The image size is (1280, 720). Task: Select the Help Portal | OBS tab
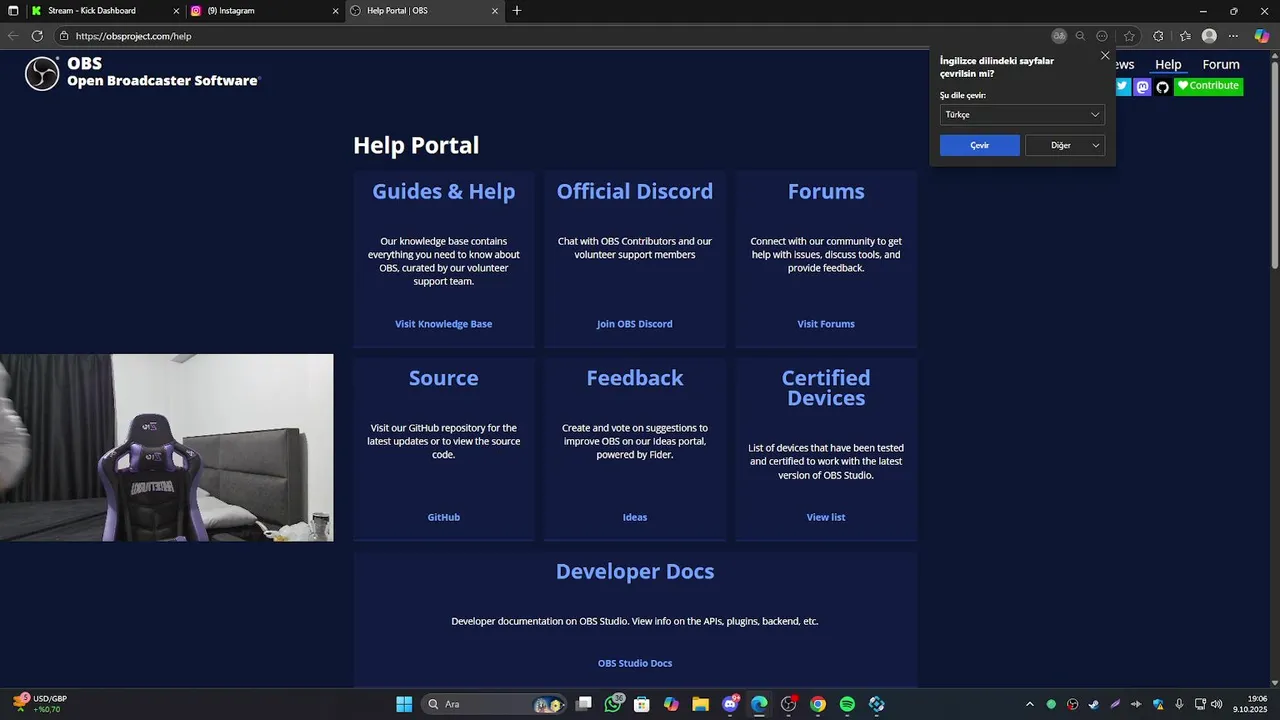pos(424,11)
